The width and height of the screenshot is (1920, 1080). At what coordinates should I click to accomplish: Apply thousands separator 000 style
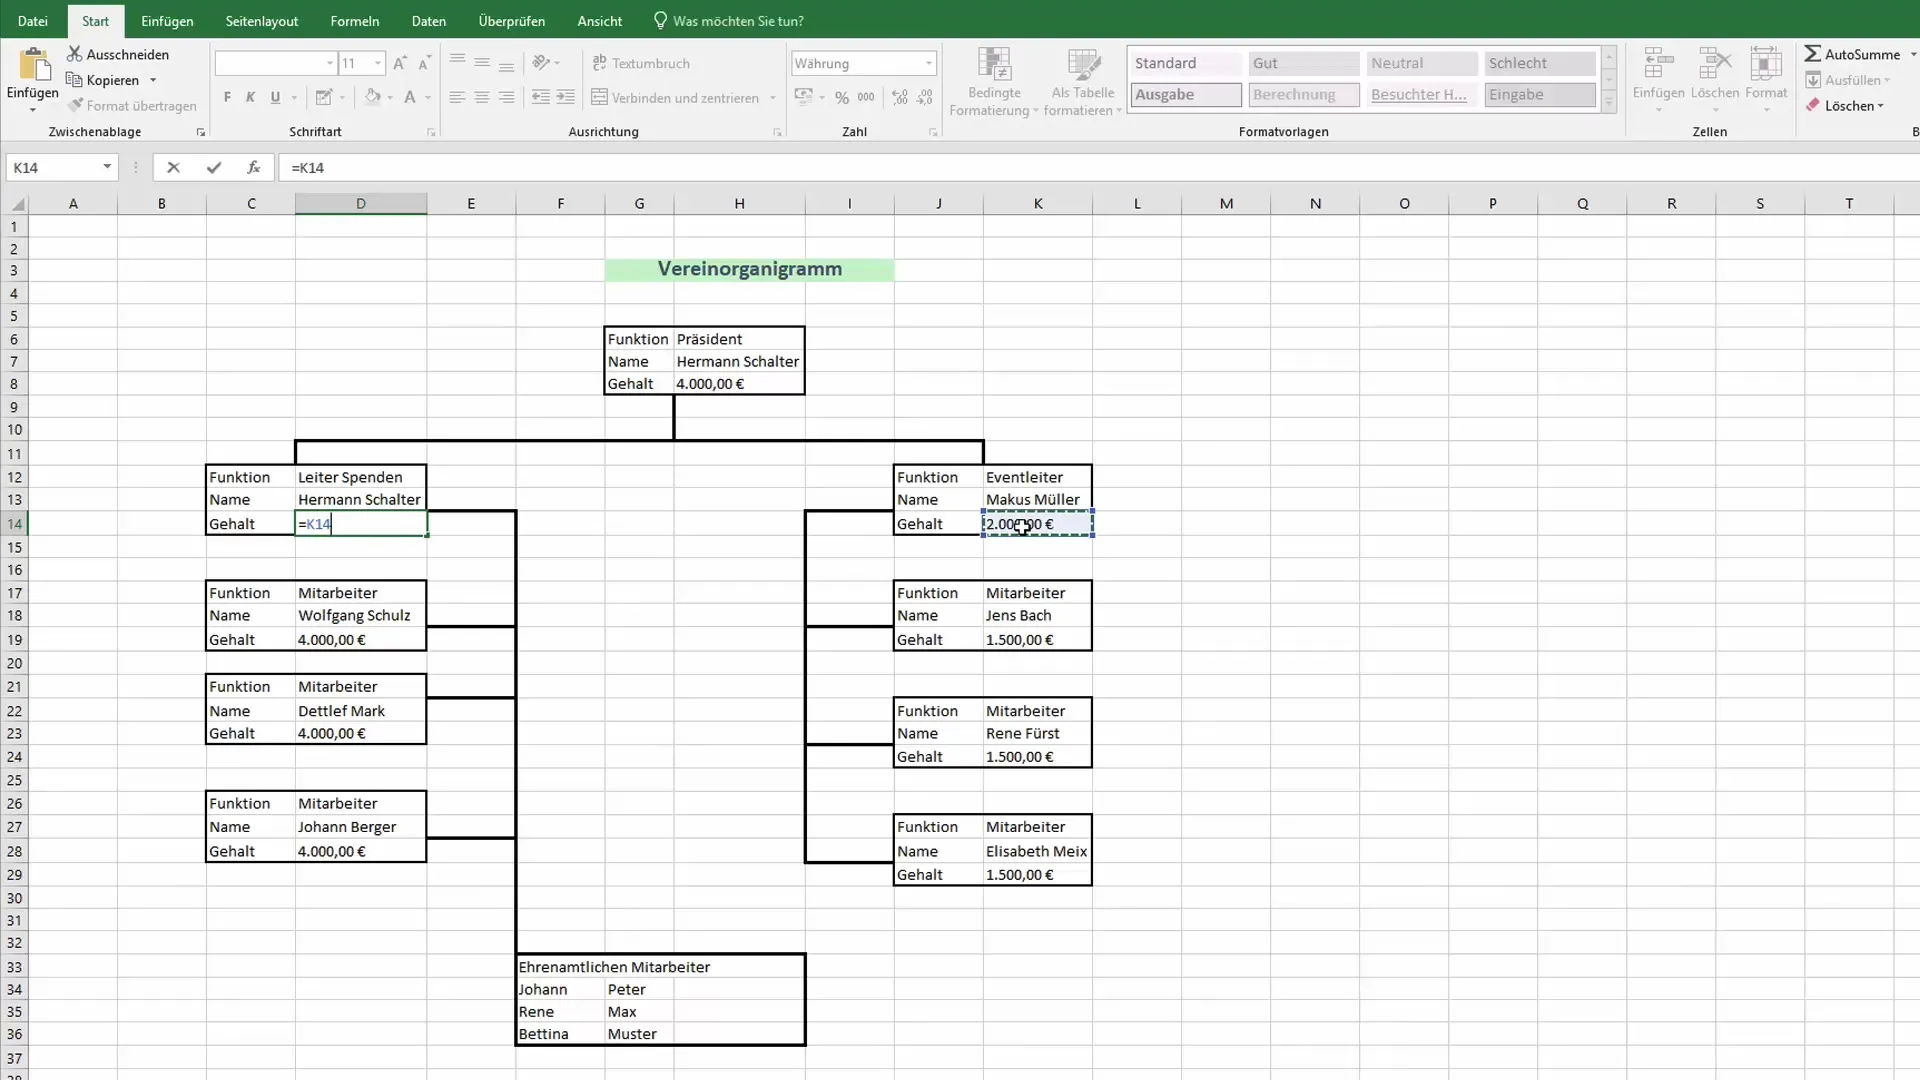pos(866,97)
